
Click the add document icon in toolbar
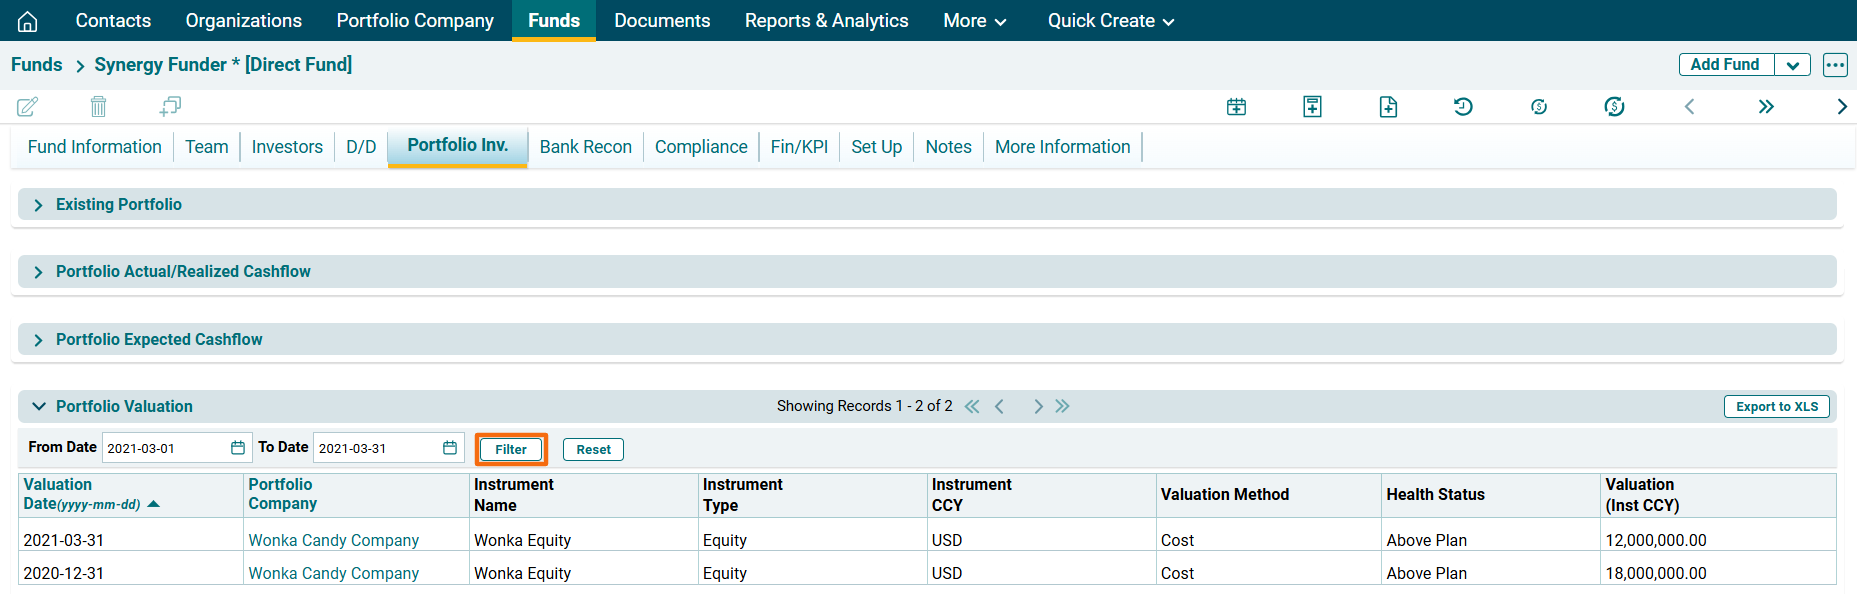tap(1388, 107)
